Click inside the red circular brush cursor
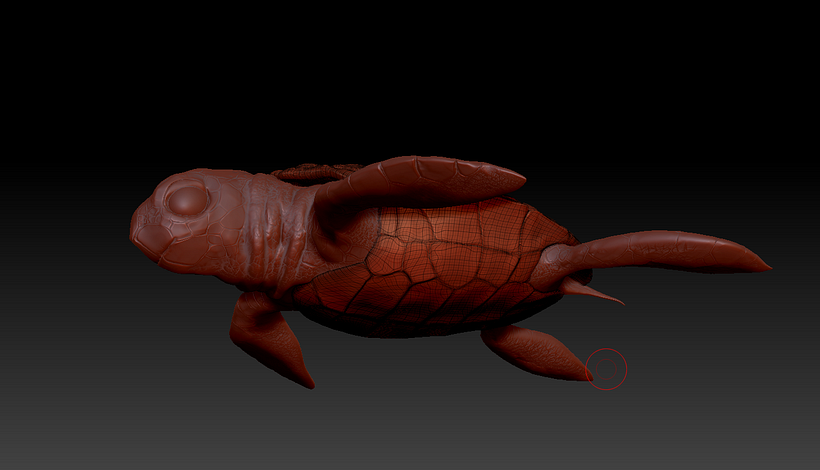Viewport: 820px width, 470px height. coord(606,369)
